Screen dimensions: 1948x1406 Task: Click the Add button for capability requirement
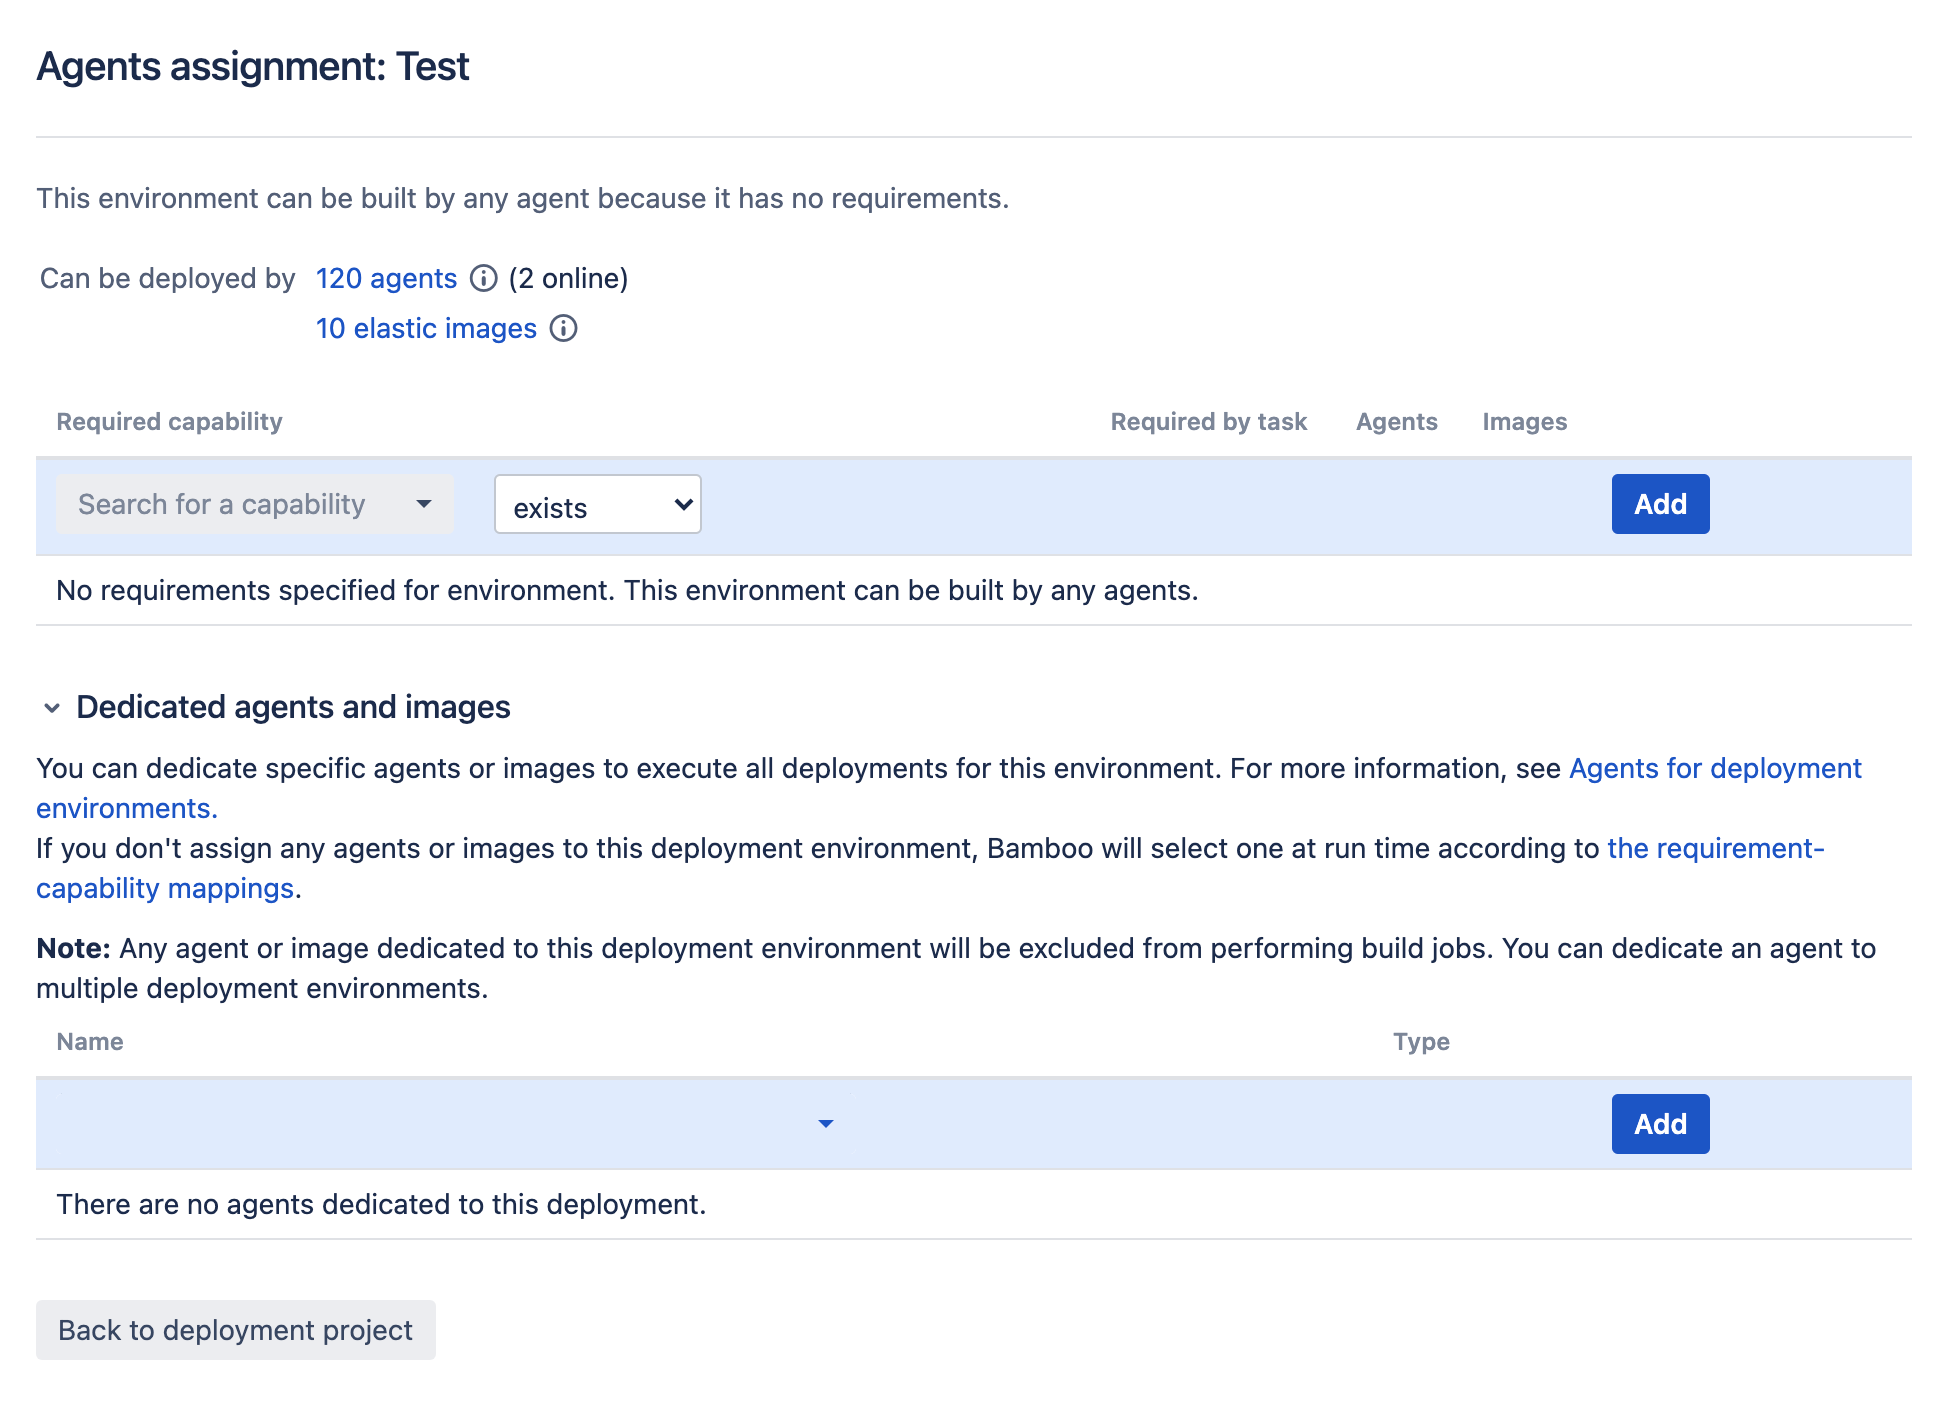tap(1659, 503)
